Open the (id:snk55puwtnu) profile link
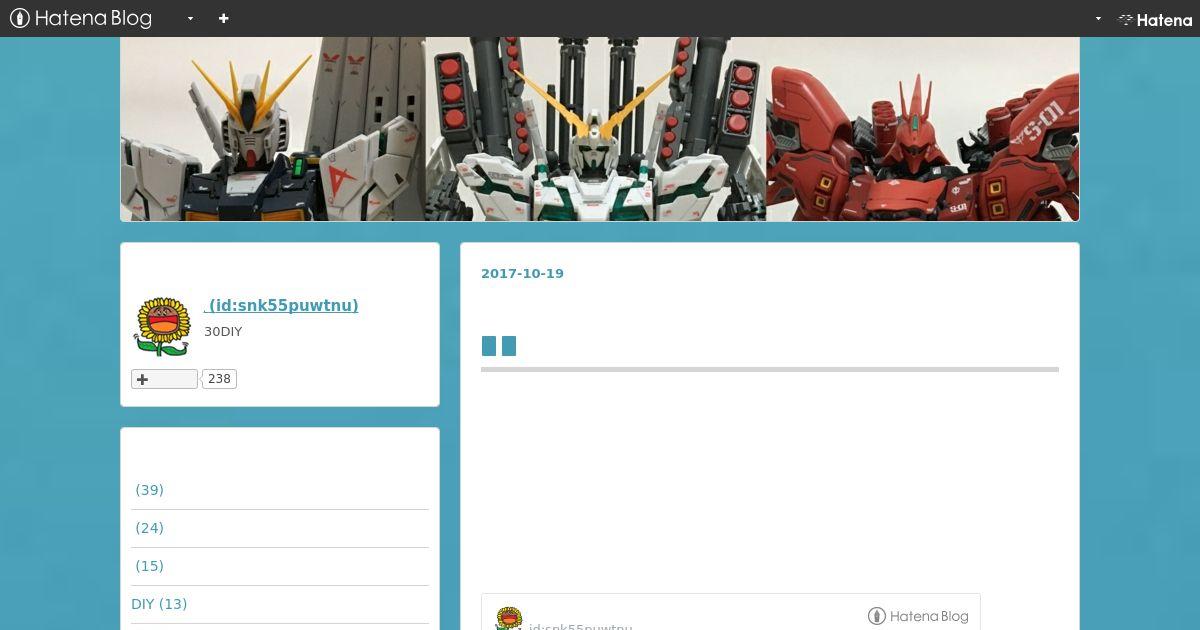 coord(281,305)
